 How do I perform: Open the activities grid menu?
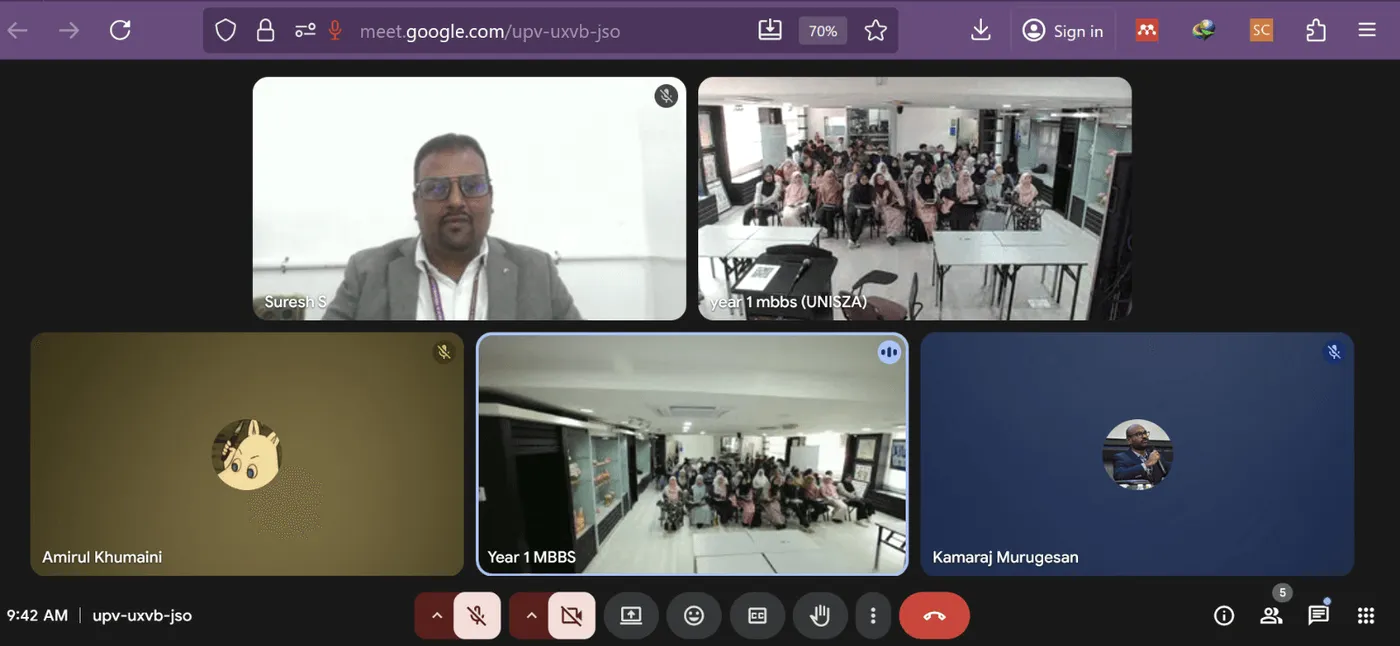tap(1366, 616)
